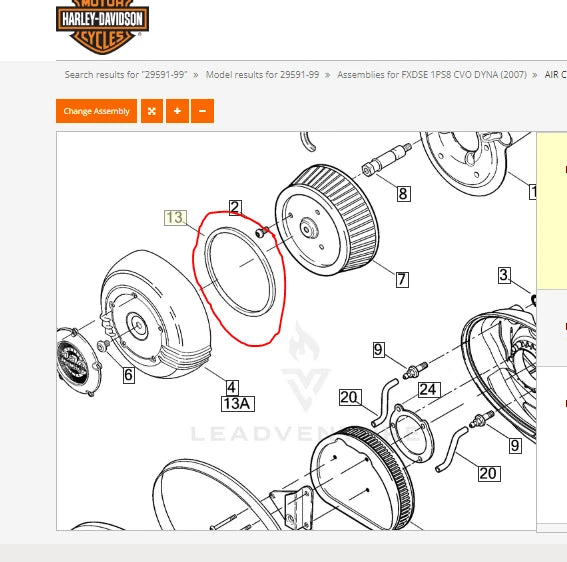Select part callout 2 in diagram

tap(235, 208)
